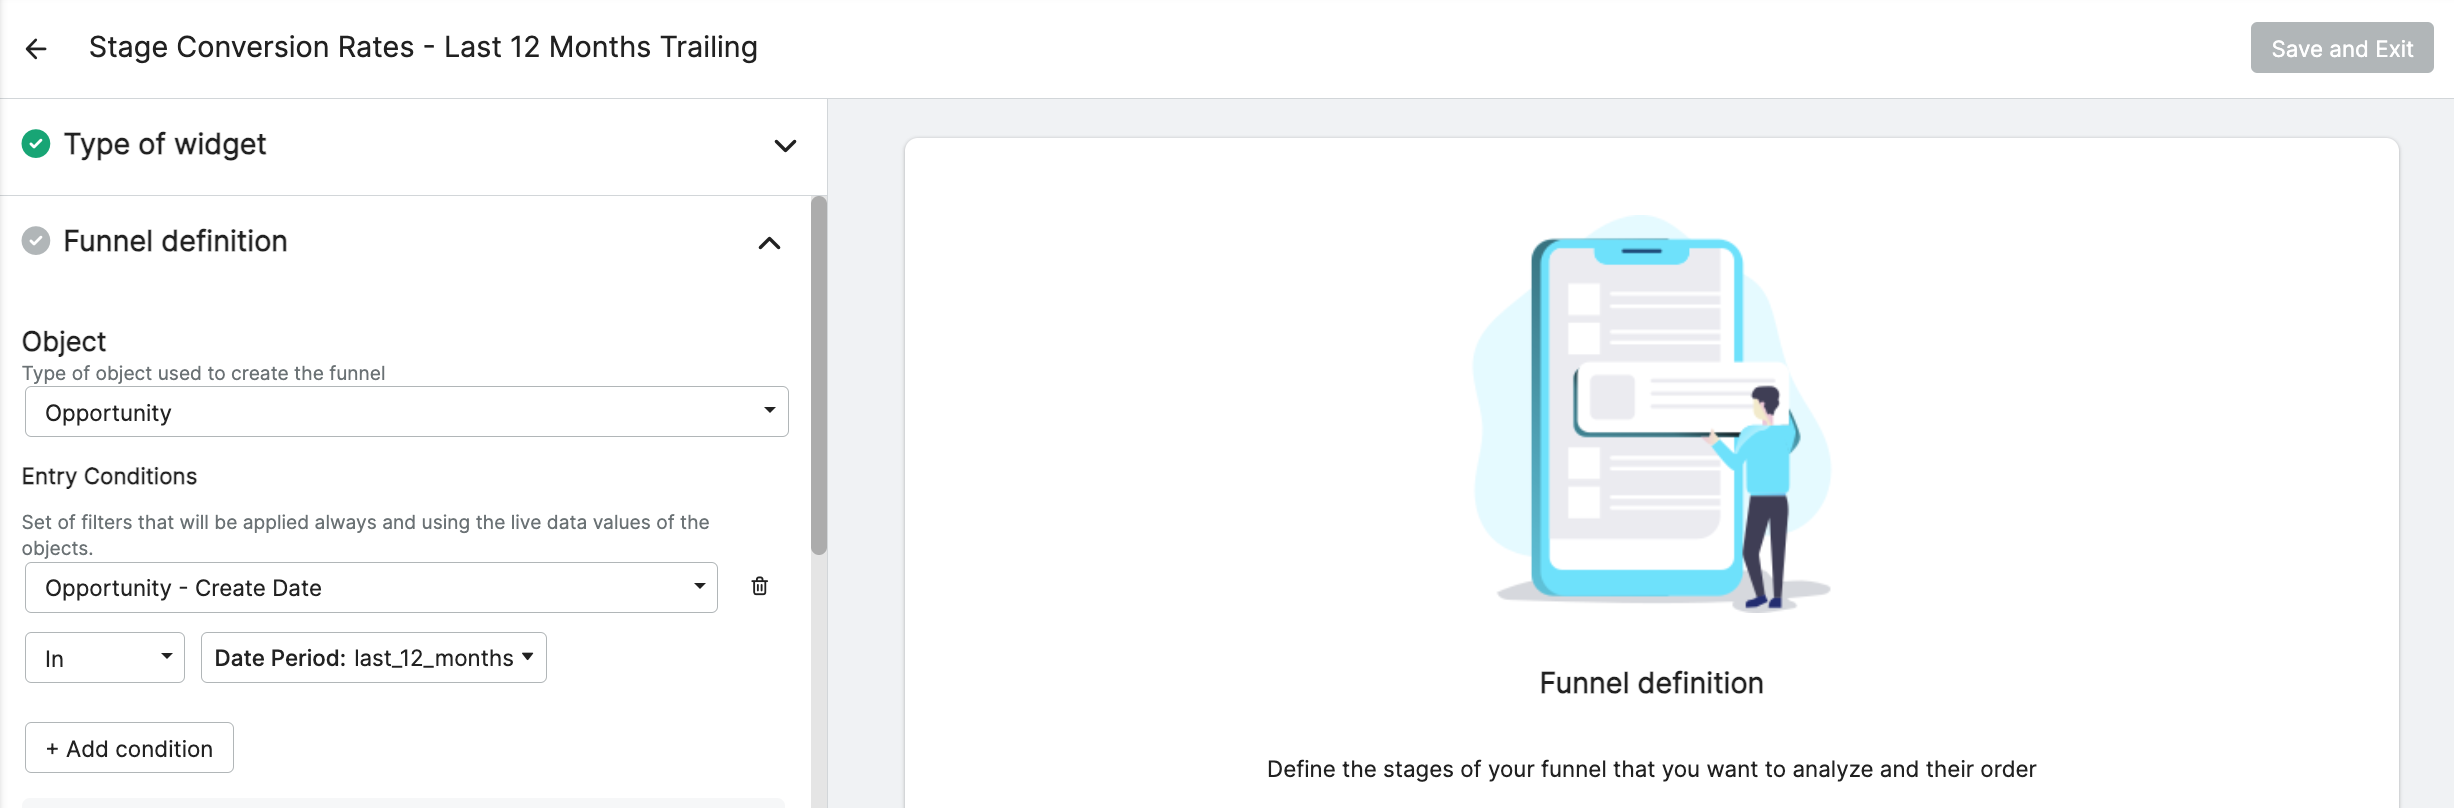The width and height of the screenshot is (2454, 808).
Task: Click the Funnel definition preview heading
Action: (1651, 683)
